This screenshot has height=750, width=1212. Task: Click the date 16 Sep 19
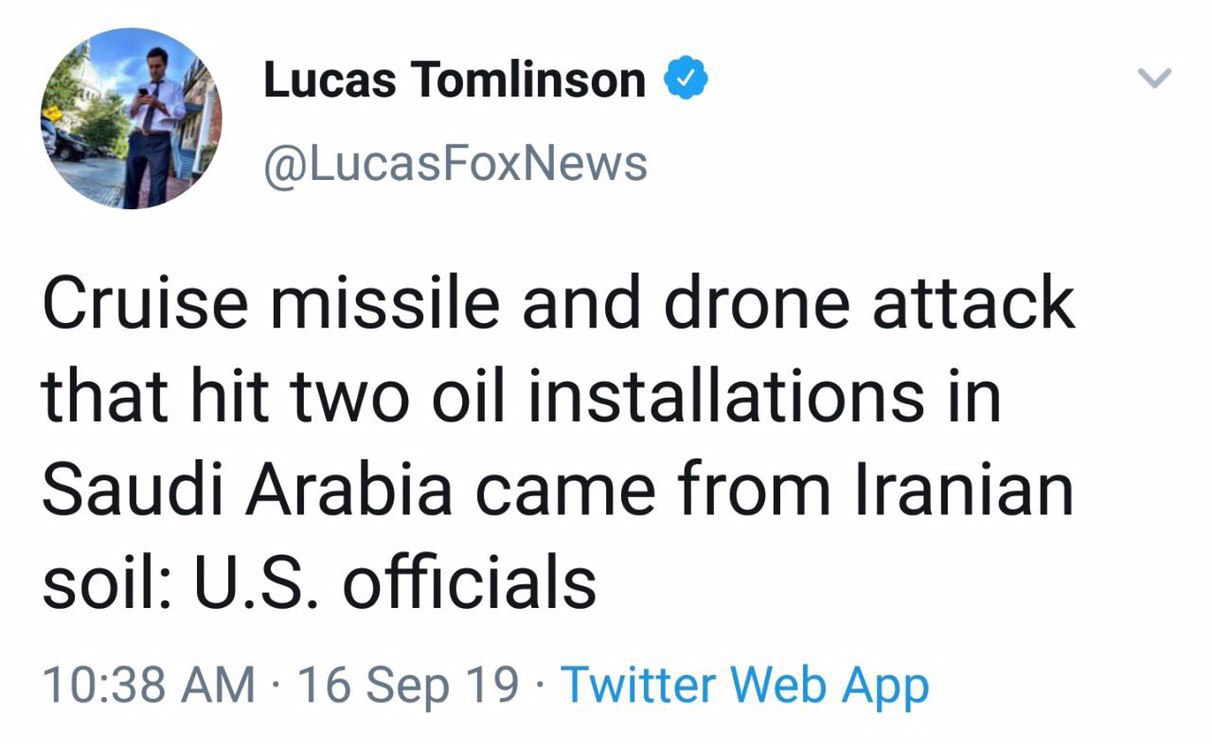coord(409,686)
